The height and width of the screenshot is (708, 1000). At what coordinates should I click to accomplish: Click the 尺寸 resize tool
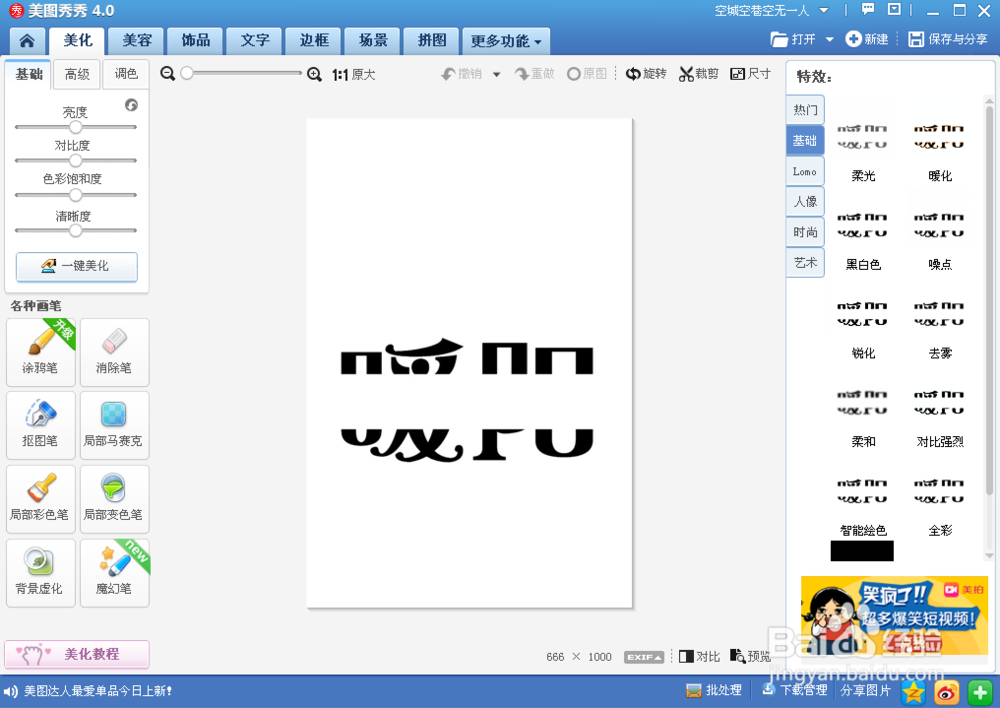pyautogui.click(x=751, y=74)
